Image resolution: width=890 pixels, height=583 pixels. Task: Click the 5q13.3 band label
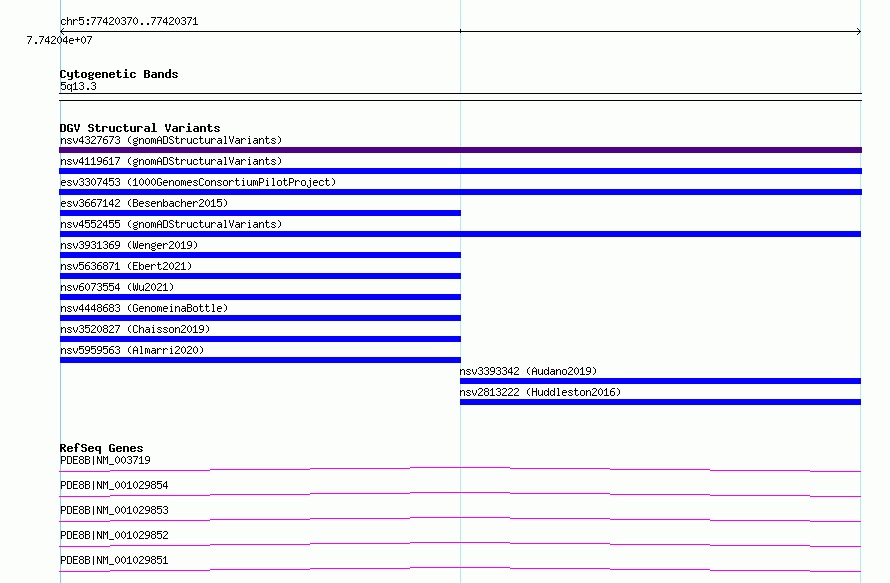click(x=78, y=86)
